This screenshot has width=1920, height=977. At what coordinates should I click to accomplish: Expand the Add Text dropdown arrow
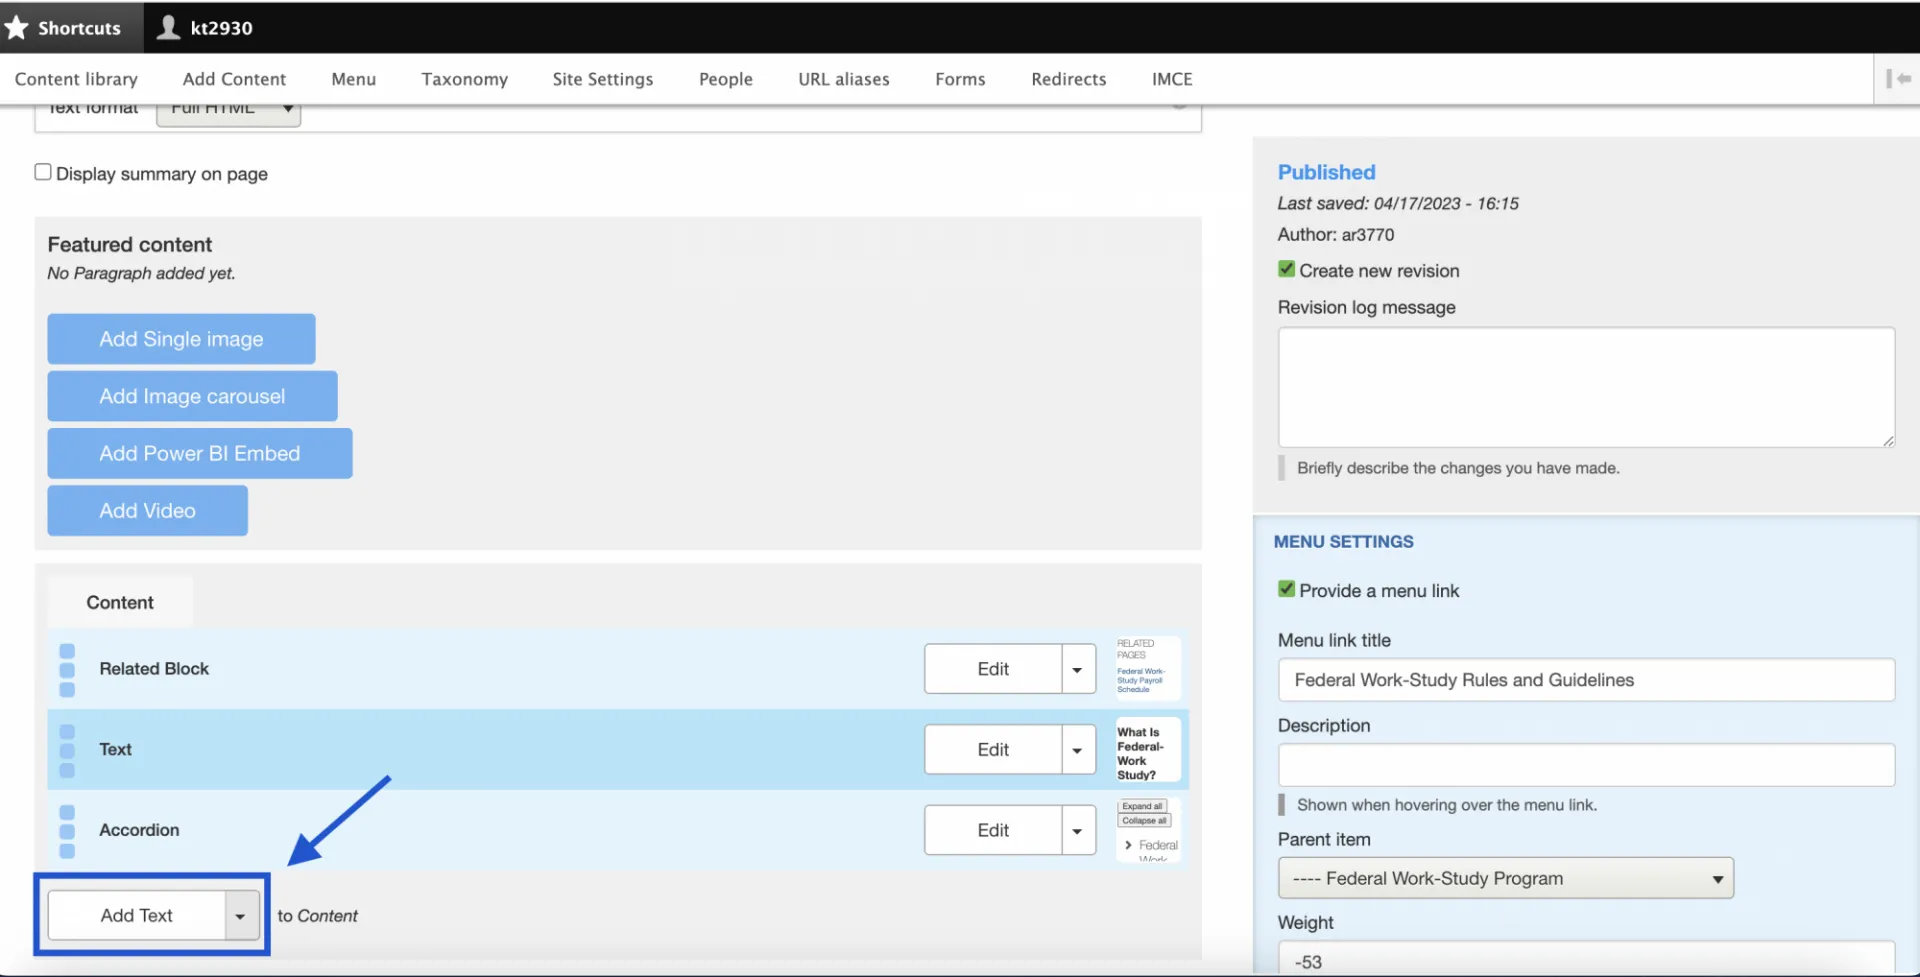[x=241, y=915]
